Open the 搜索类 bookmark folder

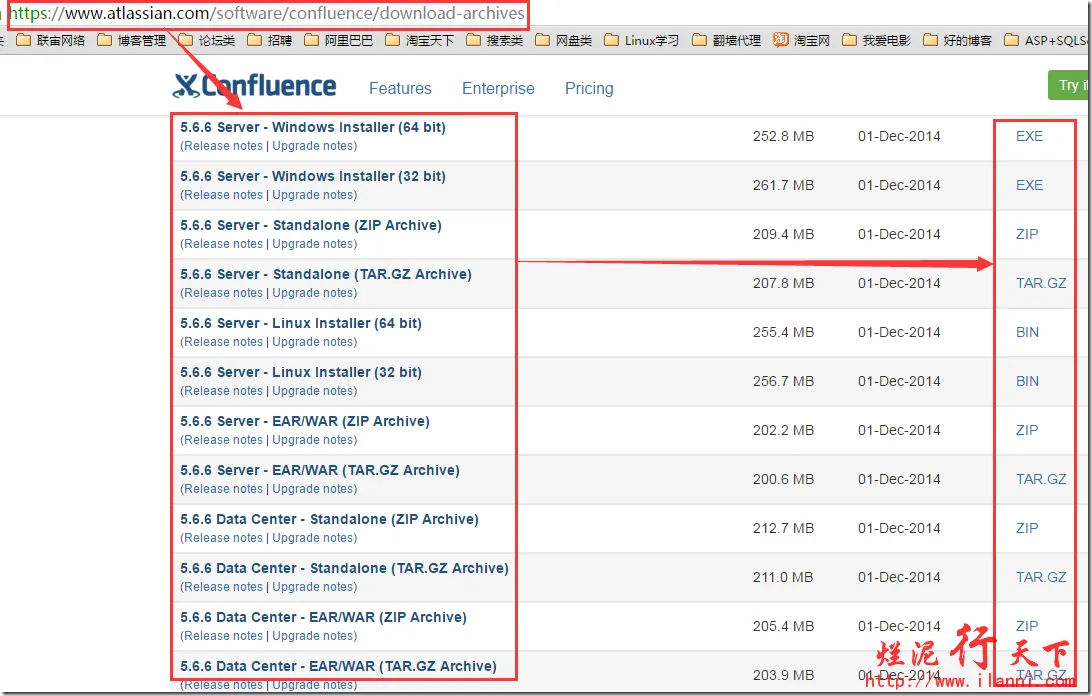[494, 40]
